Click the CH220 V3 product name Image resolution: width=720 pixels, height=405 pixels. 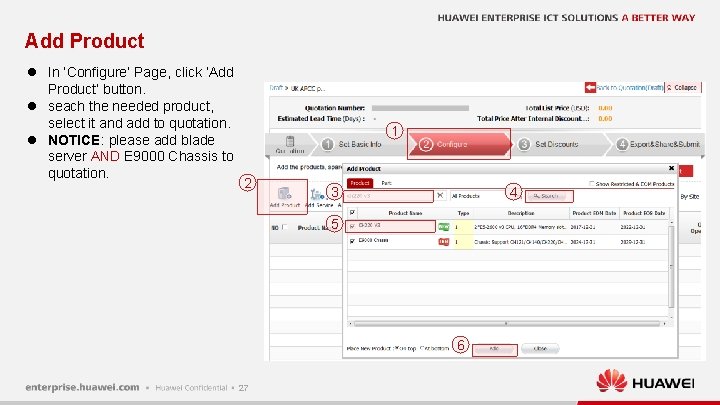(369, 225)
